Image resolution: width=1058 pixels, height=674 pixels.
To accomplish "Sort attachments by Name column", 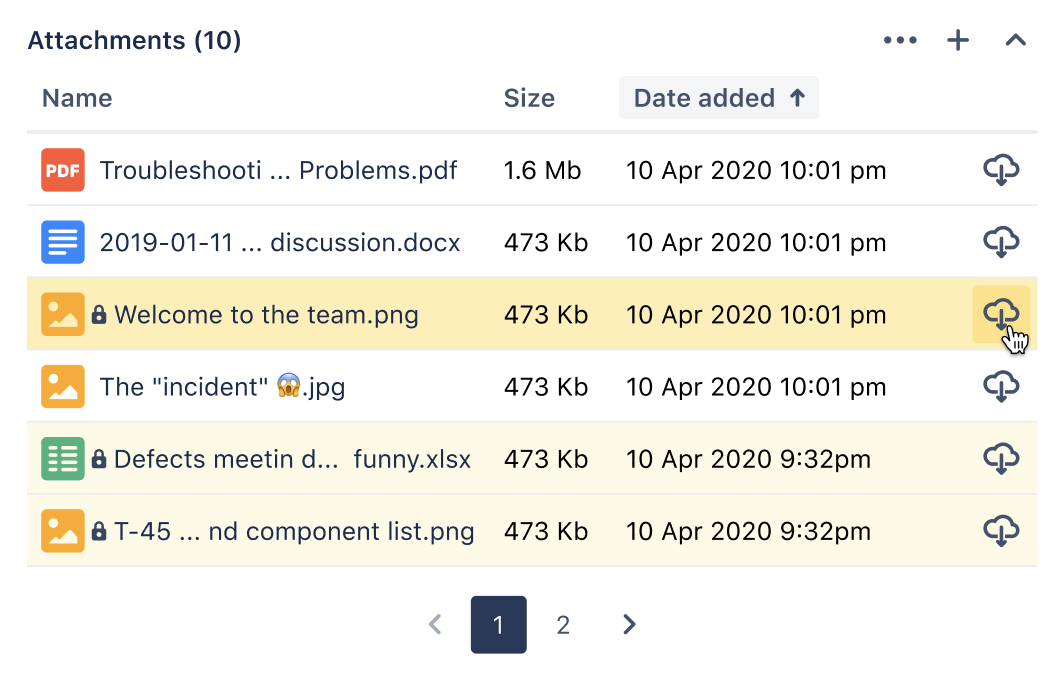I will tap(77, 98).
